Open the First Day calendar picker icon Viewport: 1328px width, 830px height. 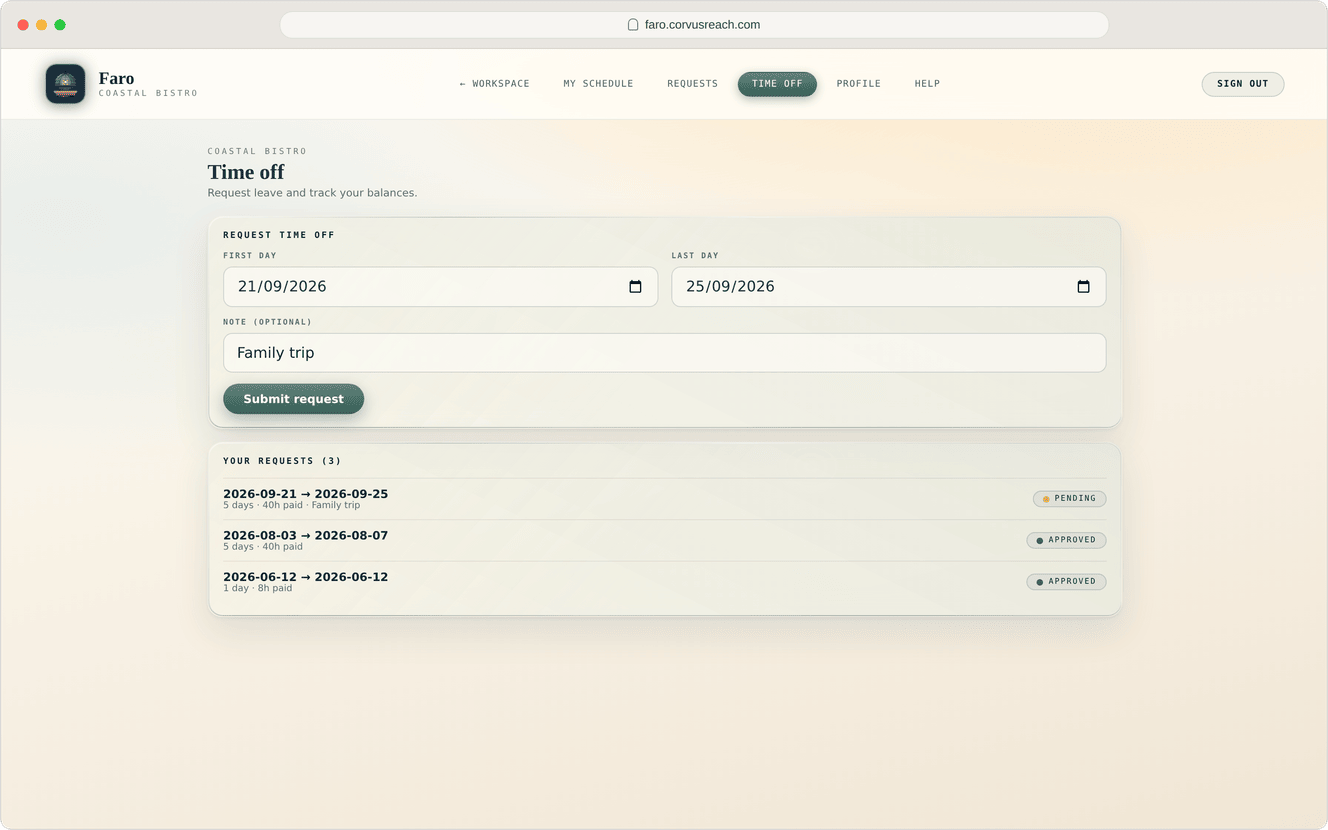point(635,287)
